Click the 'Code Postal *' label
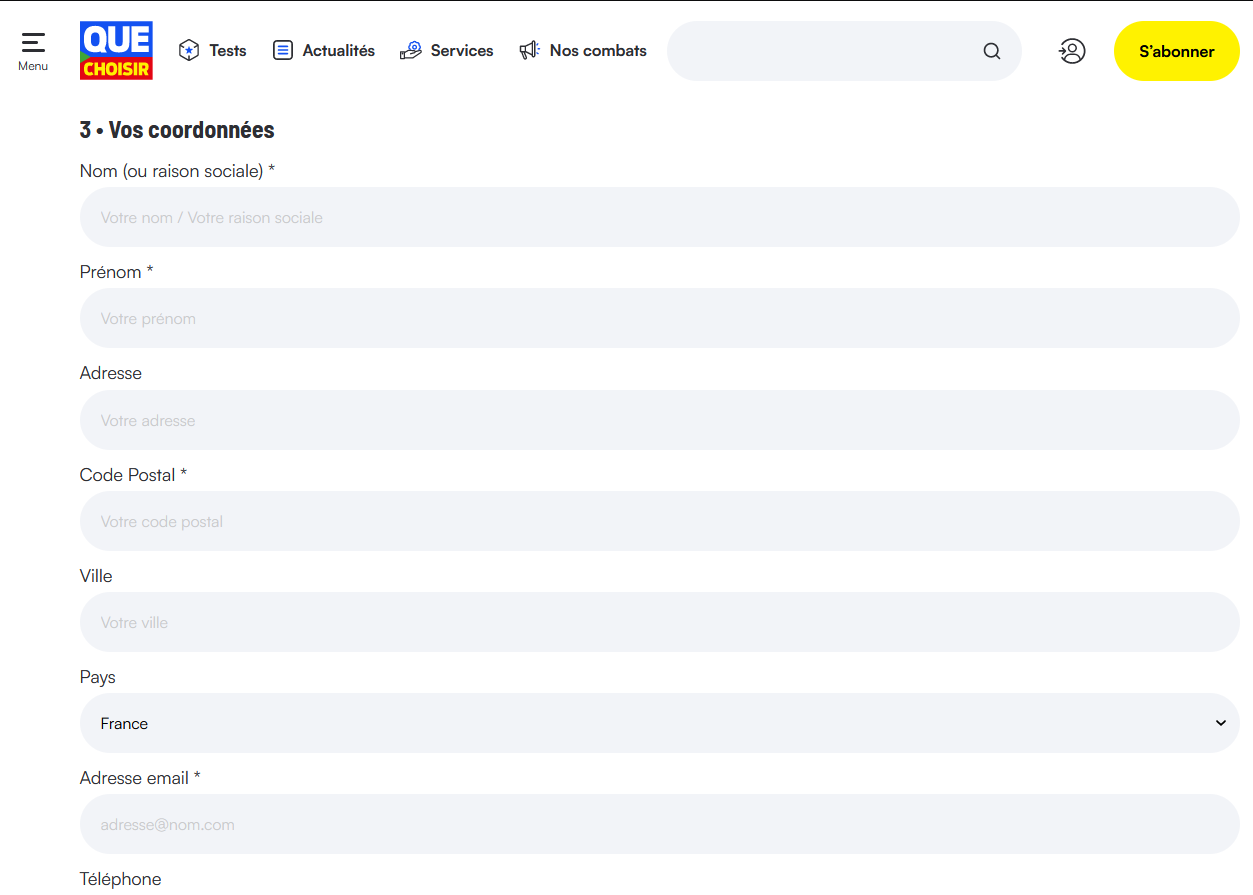Screen dimensions: 1253x895 coord(133,475)
